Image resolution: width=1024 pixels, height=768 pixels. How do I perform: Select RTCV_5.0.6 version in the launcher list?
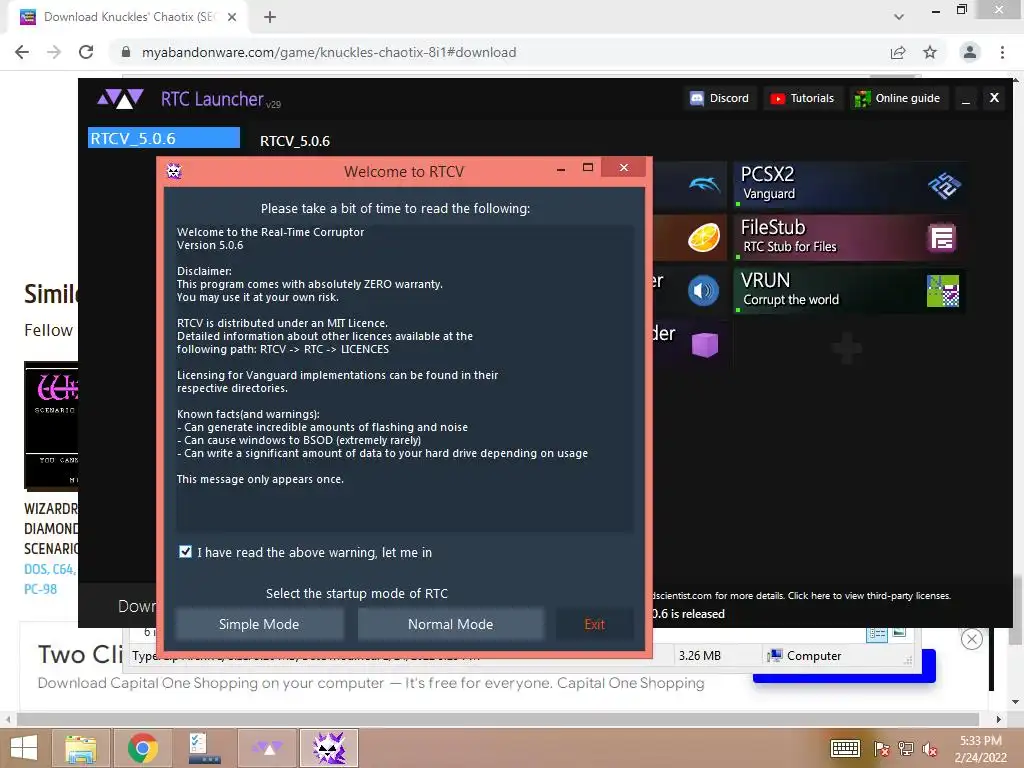tap(164, 138)
